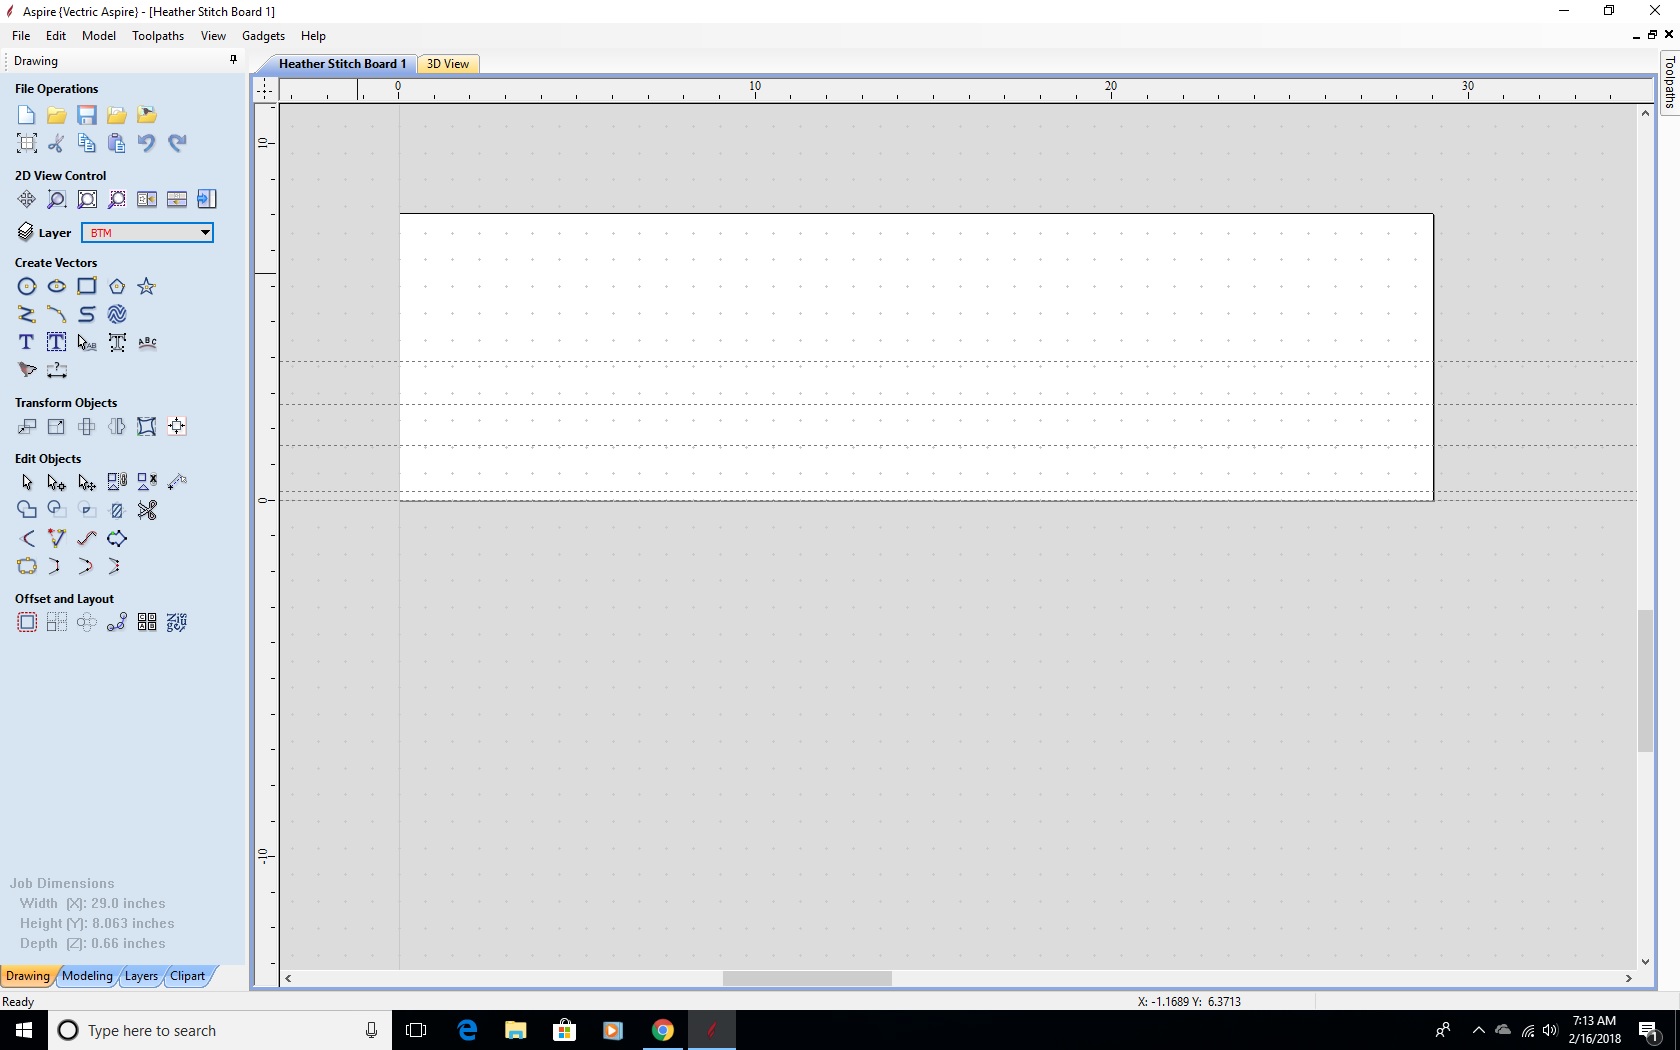The image size is (1680, 1050).
Task: Open the Job Setup icon in File Operations
Action: (x=27, y=143)
